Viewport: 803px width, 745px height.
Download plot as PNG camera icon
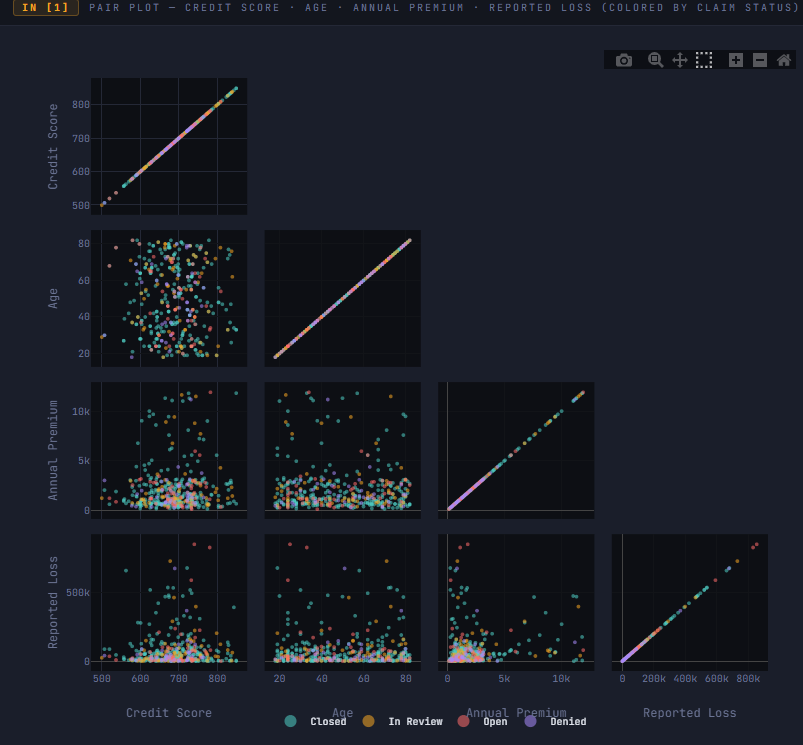coord(624,60)
